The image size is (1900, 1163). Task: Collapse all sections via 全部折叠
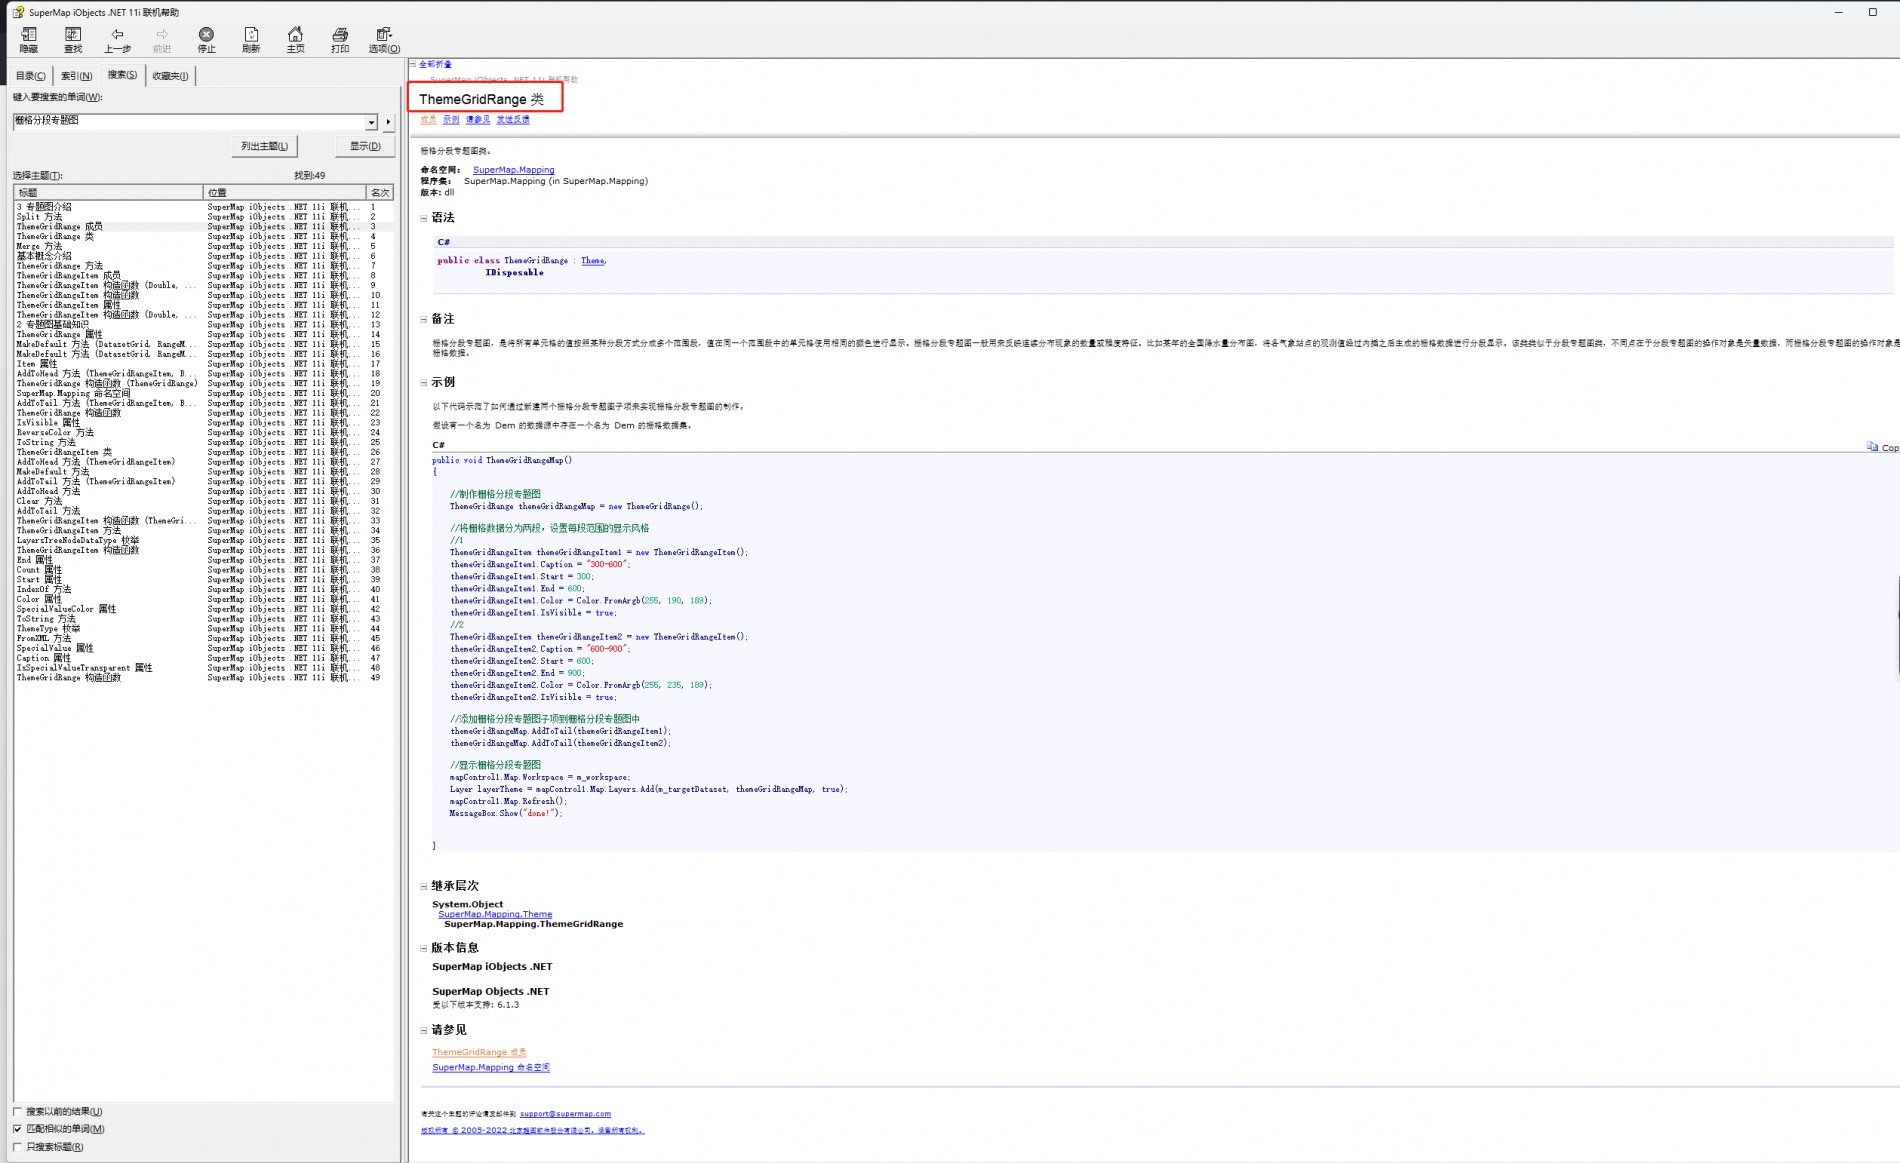[435, 64]
